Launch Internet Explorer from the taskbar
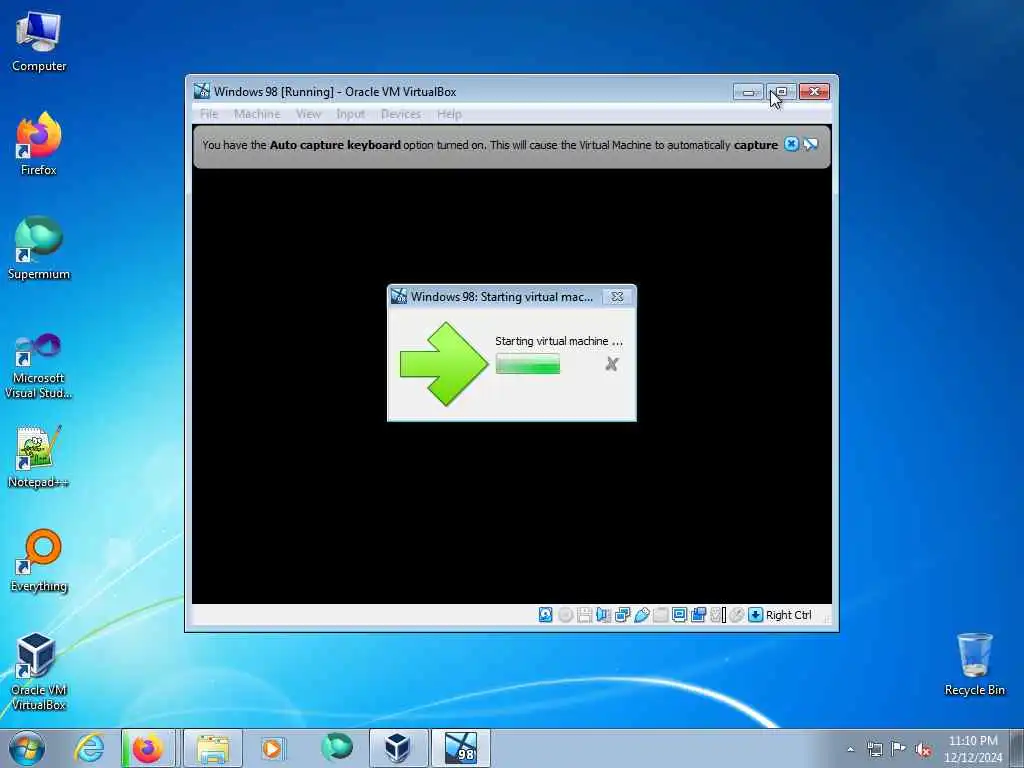This screenshot has height=768, width=1024. click(89, 748)
